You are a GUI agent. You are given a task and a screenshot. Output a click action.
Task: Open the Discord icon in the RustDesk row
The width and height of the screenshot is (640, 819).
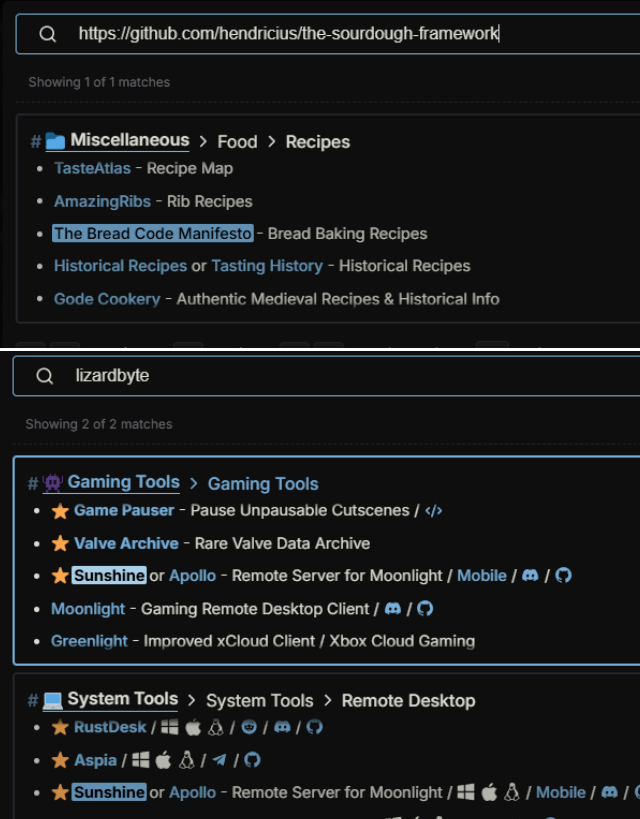tap(282, 727)
